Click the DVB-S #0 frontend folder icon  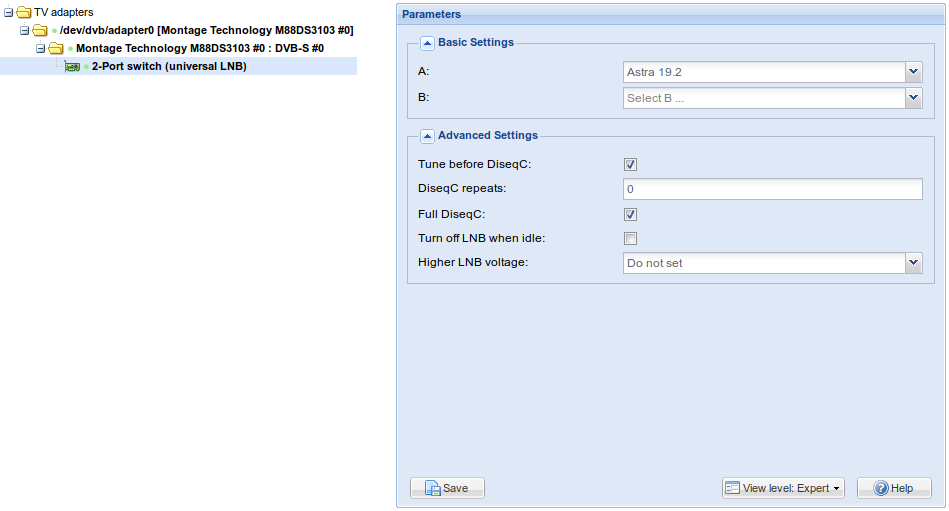point(56,48)
